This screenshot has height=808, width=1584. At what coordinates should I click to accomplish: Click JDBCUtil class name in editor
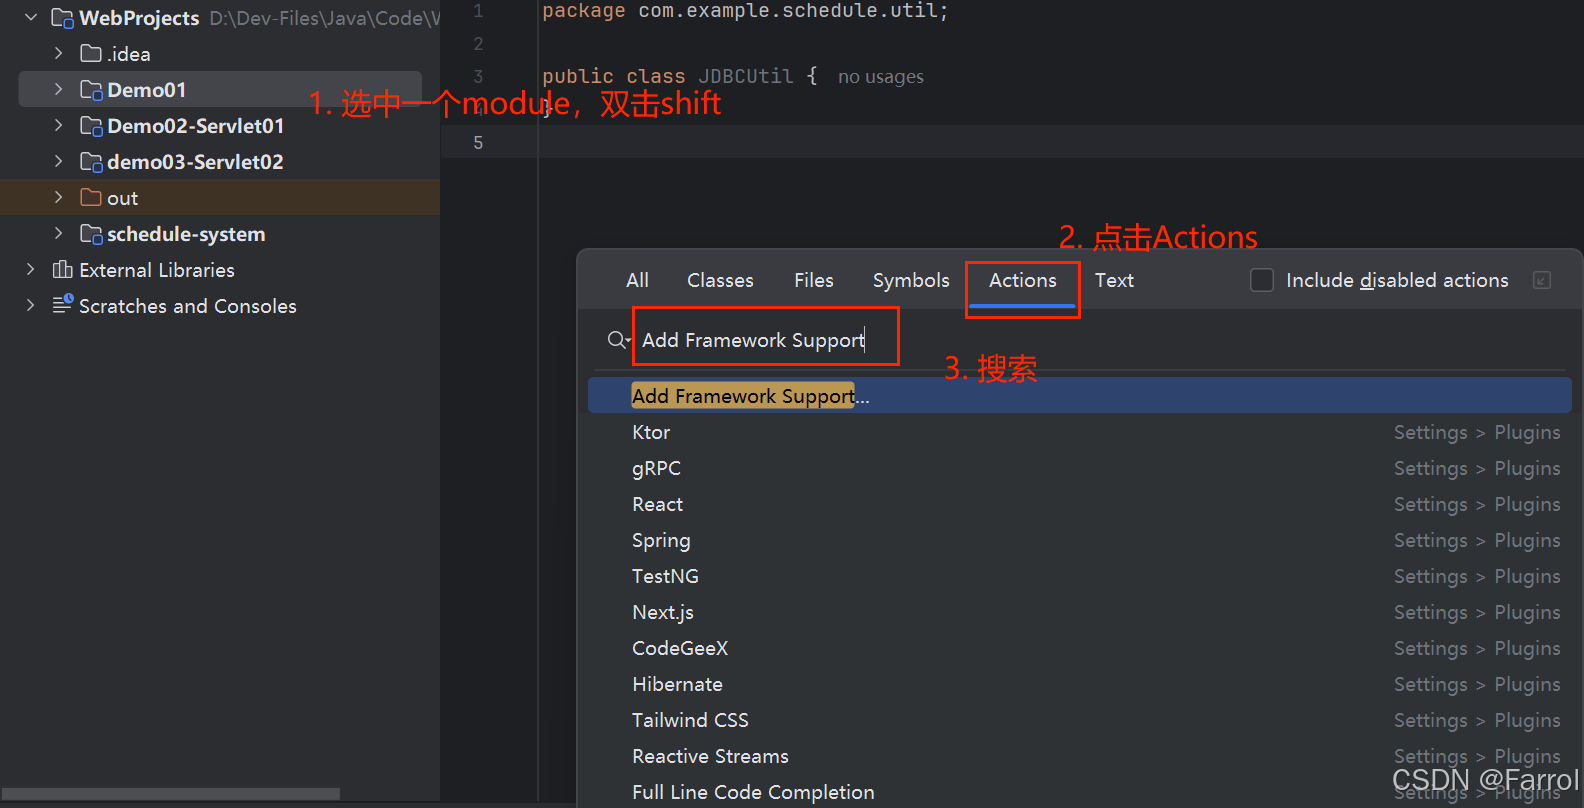tap(745, 76)
